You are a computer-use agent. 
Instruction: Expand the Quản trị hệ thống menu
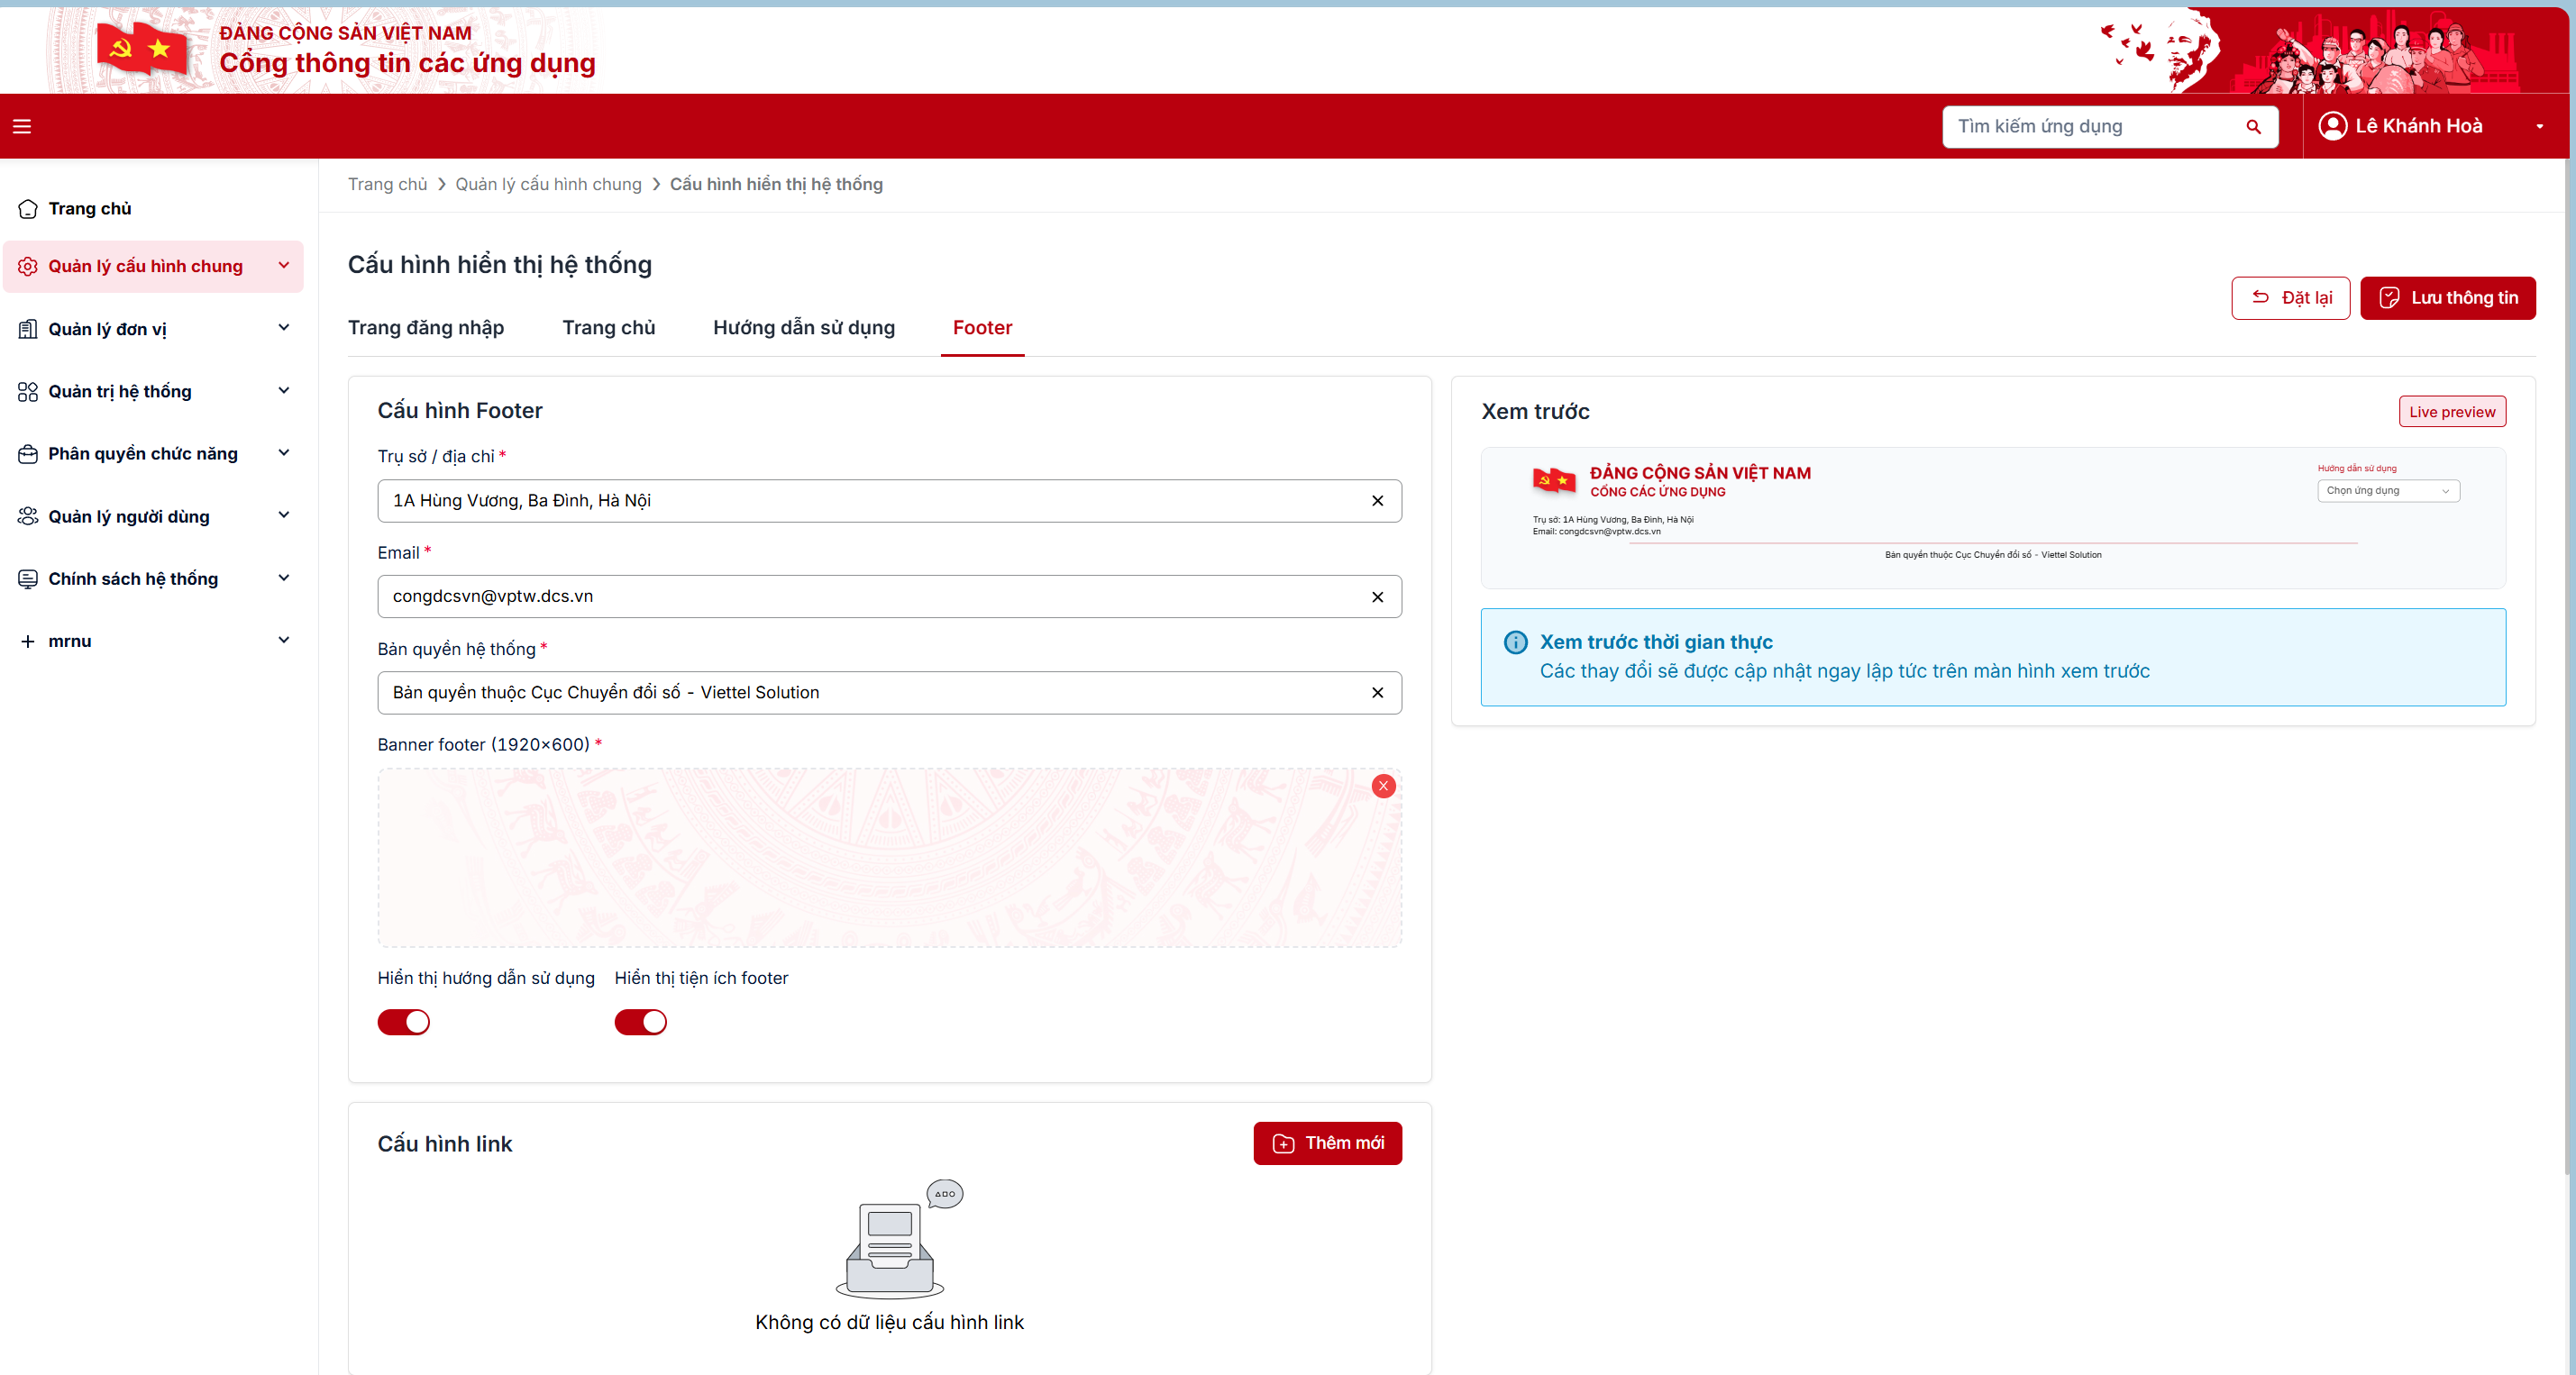pyautogui.click(x=284, y=390)
